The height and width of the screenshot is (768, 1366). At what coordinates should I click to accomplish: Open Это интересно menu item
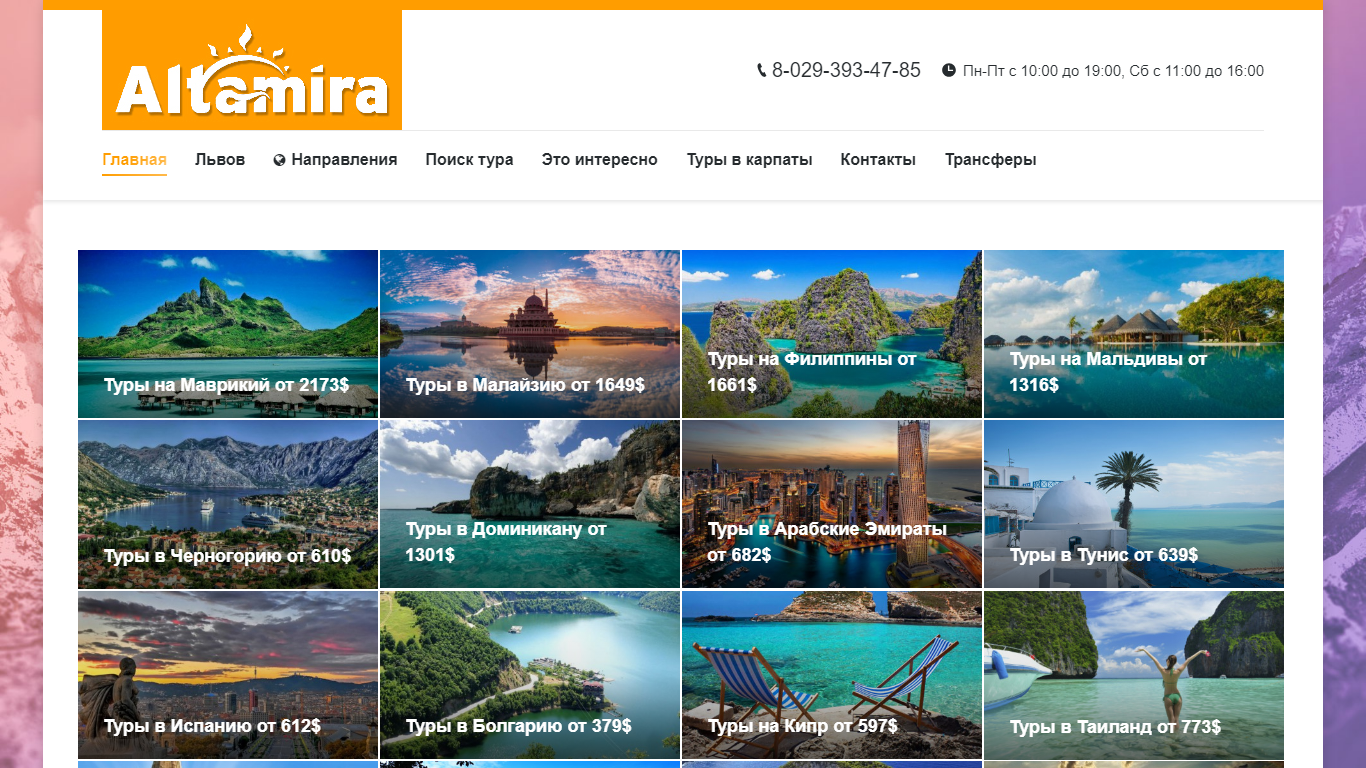(600, 160)
